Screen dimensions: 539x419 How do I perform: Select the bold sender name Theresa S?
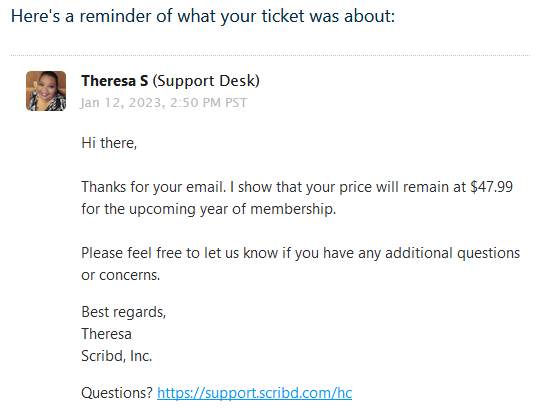[x=114, y=81]
